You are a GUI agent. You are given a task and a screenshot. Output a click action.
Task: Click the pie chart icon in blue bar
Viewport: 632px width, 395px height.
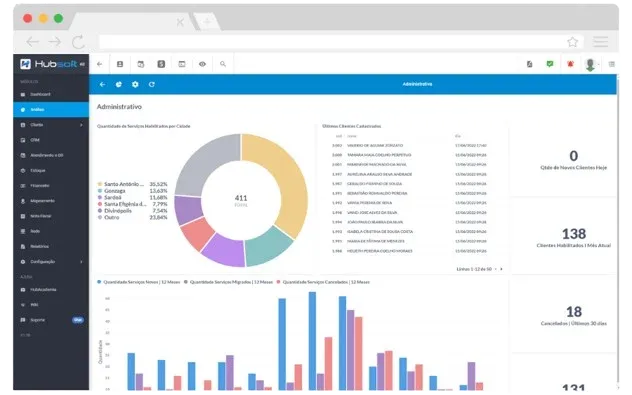click(118, 84)
